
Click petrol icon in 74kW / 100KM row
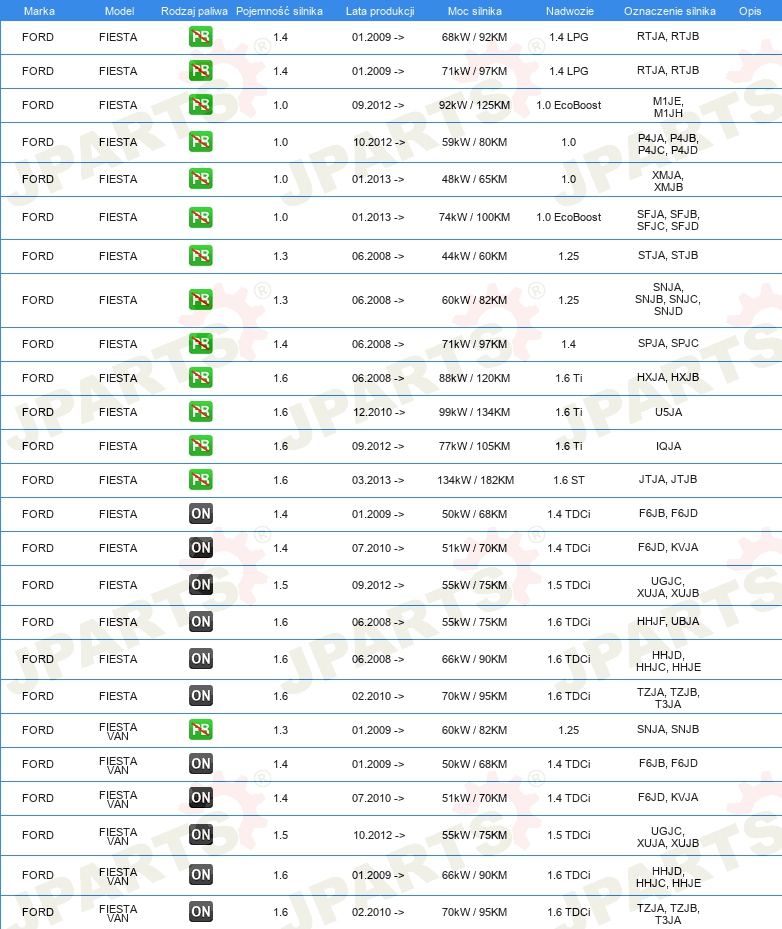pyautogui.click(x=201, y=217)
